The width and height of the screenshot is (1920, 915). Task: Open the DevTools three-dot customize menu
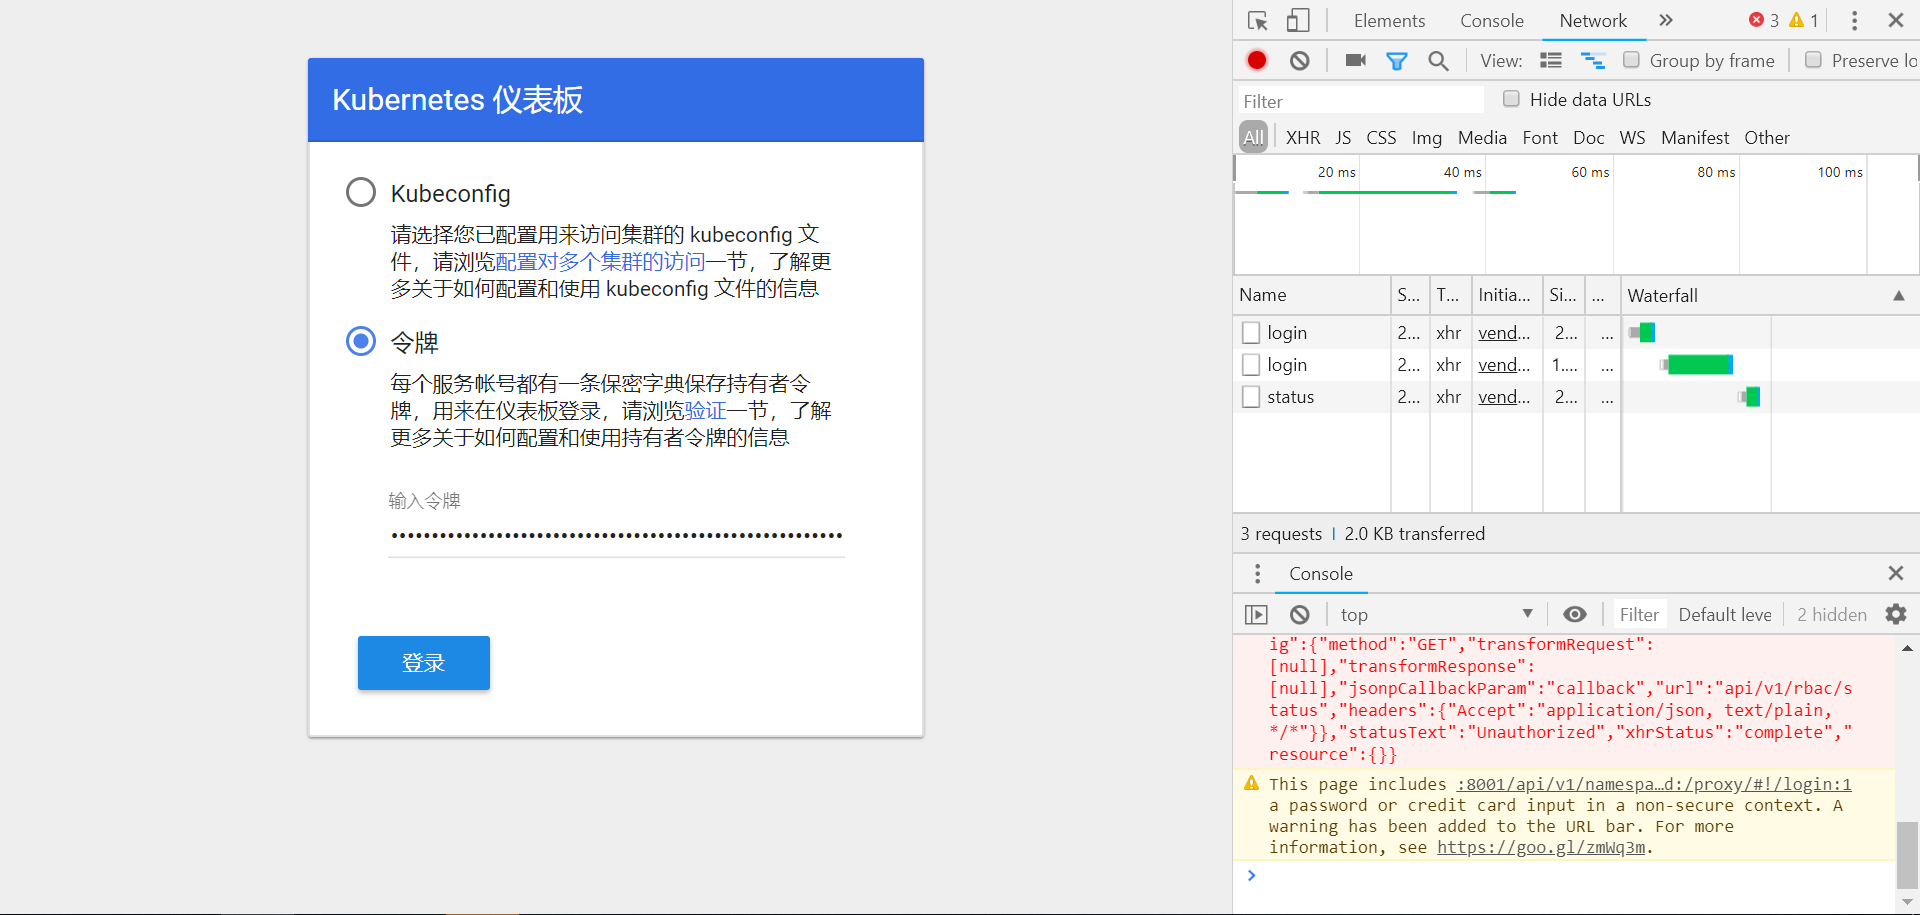1854,20
